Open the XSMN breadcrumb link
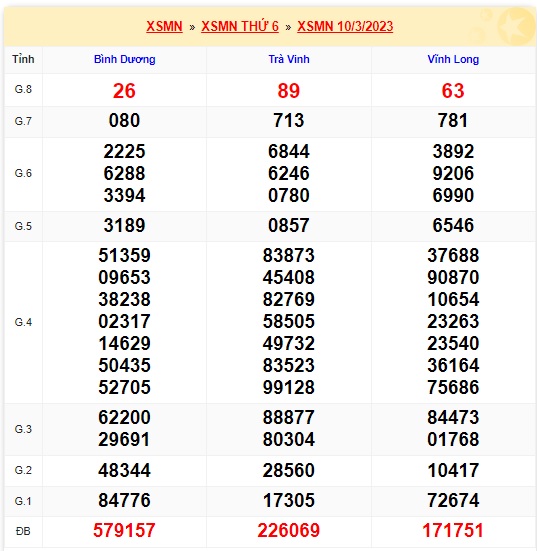 tap(164, 26)
